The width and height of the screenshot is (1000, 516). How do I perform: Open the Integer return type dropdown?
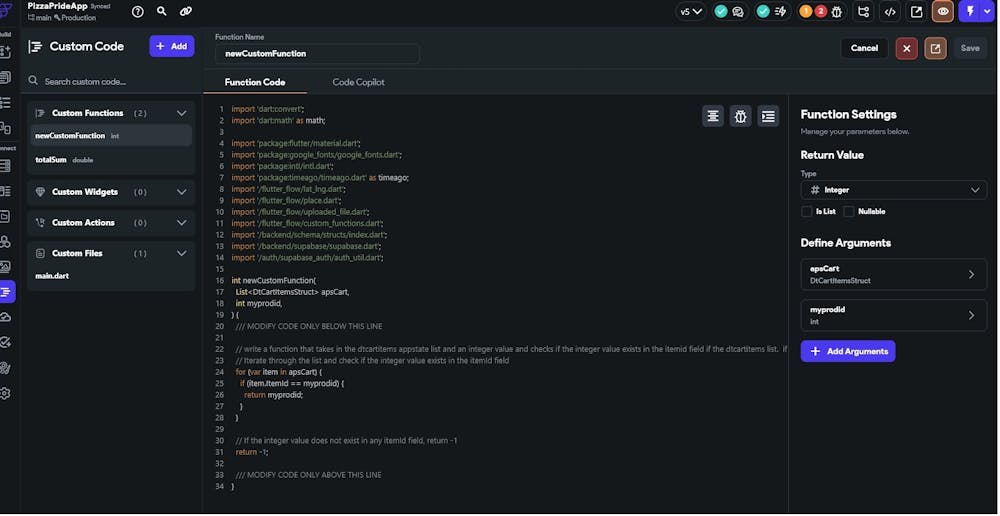pyautogui.click(x=893, y=190)
